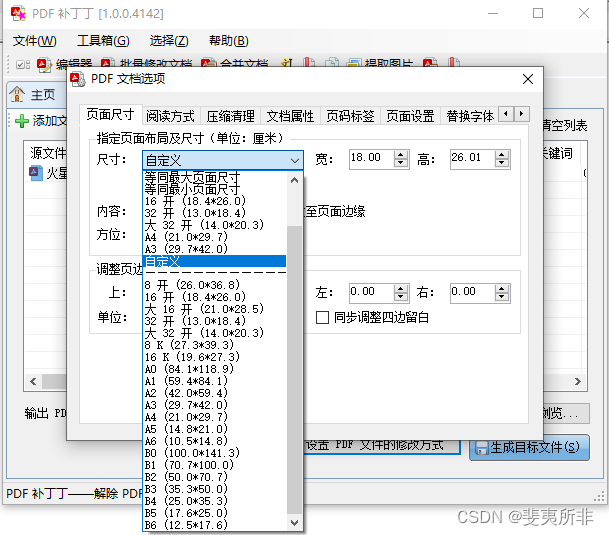Decrease 宽 width with down stepper
Image resolution: width=609 pixels, height=535 pixels.
tap(400, 164)
